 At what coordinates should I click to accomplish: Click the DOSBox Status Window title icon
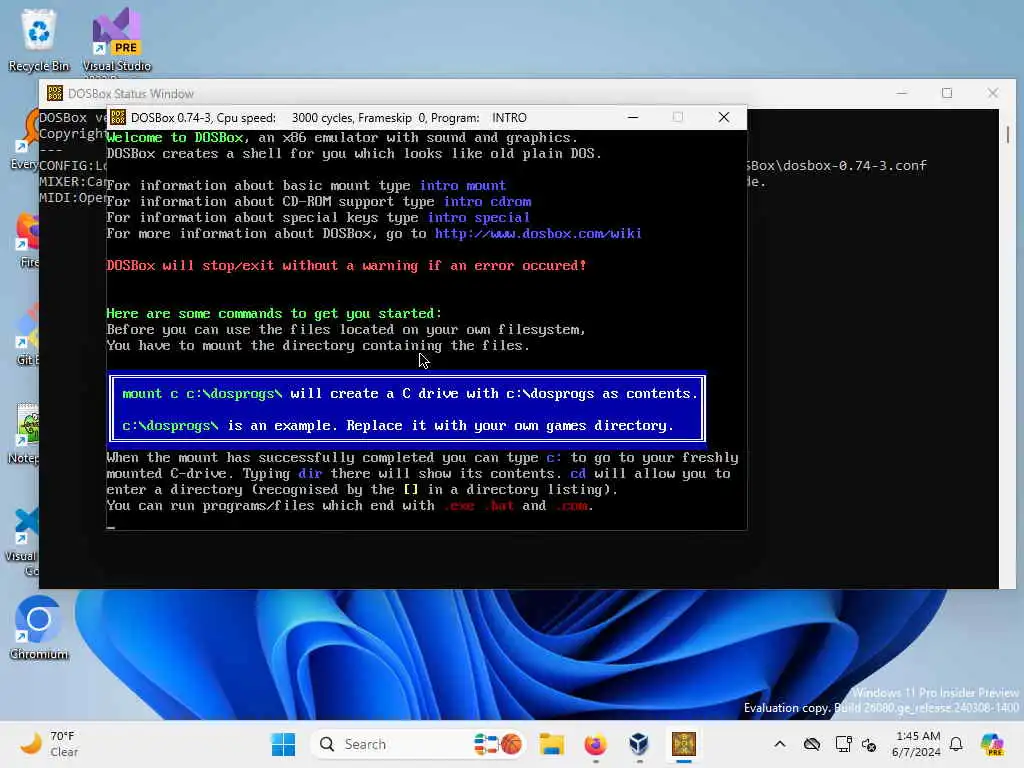pyautogui.click(x=55, y=93)
